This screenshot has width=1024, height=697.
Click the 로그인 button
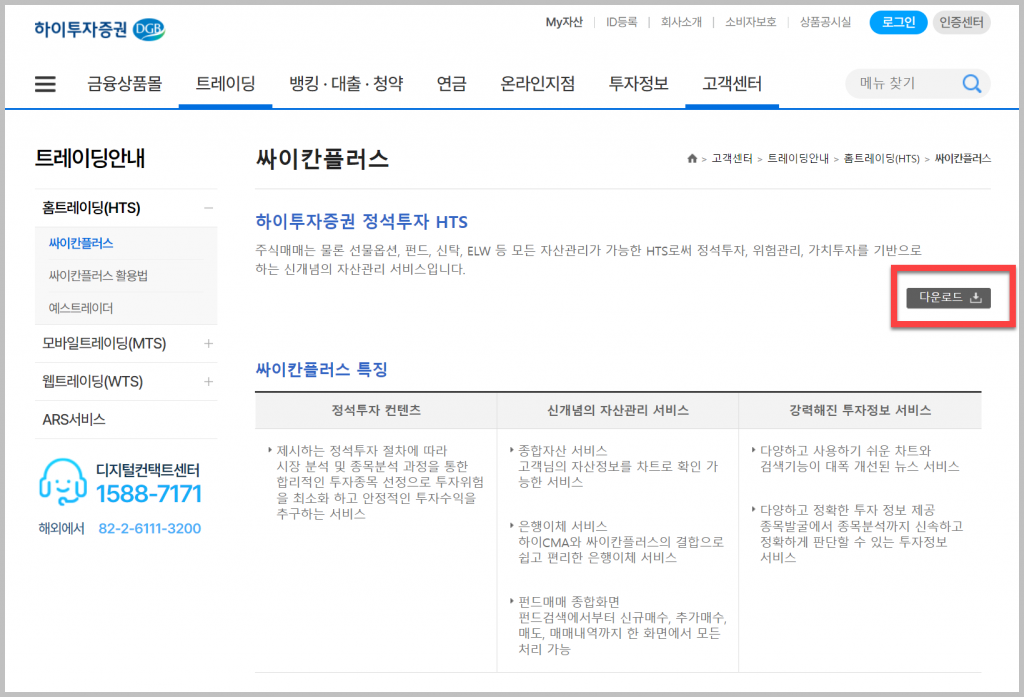click(898, 22)
